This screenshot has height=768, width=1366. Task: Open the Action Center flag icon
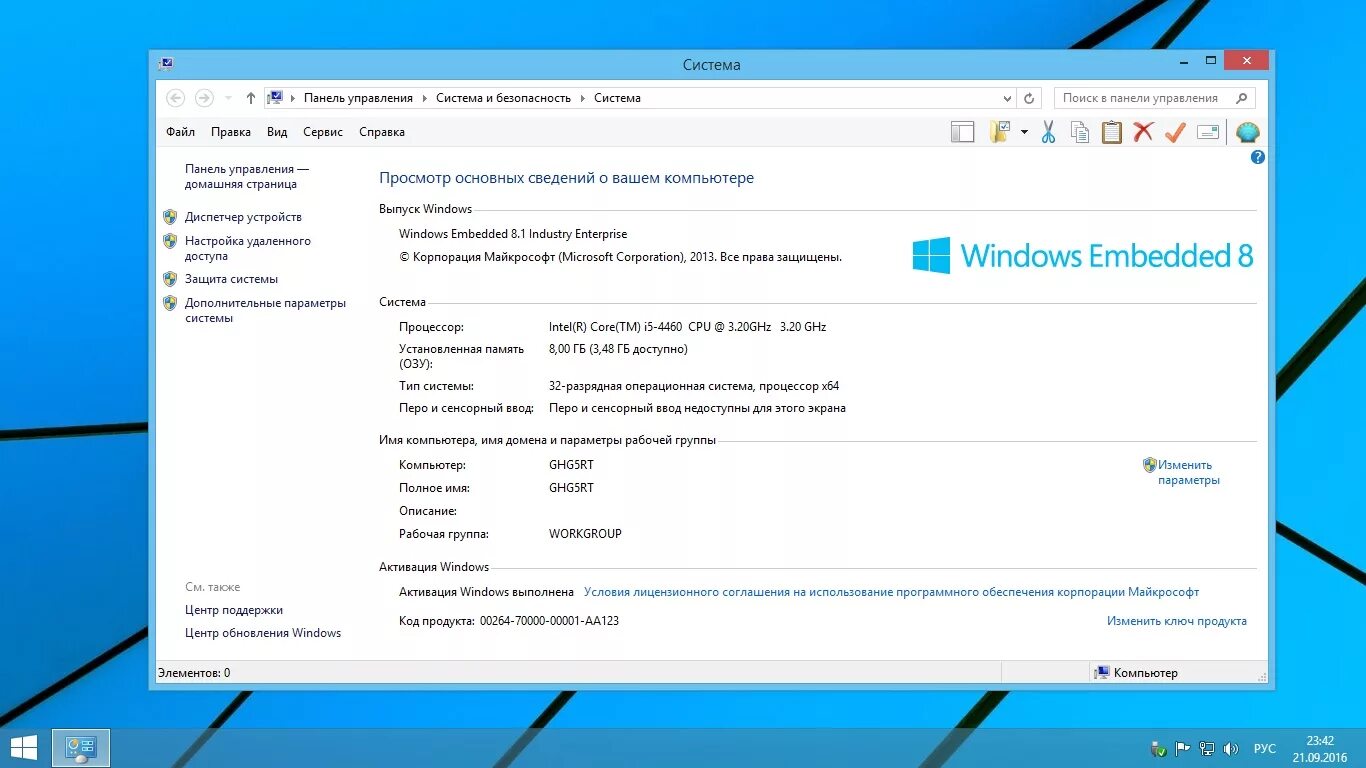point(1183,748)
